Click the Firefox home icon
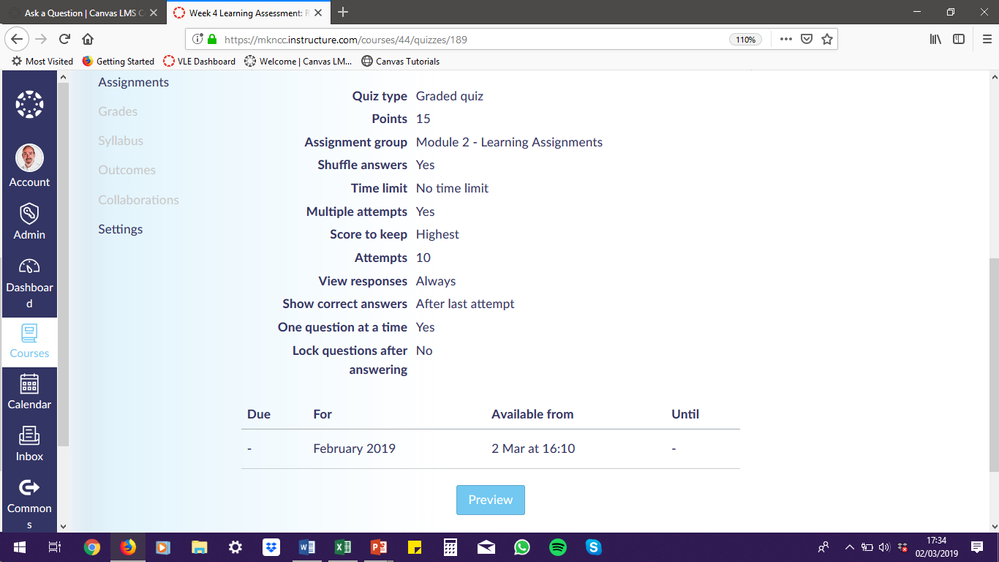Image resolution: width=999 pixels, height=562 pixels. (x=88, y=39)
